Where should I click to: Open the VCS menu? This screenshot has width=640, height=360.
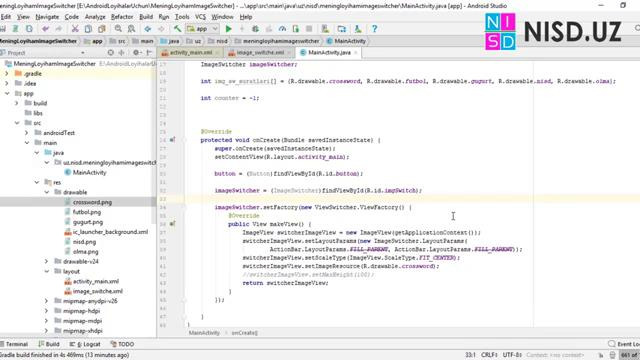pyautogui.click(x=200, y=17)
